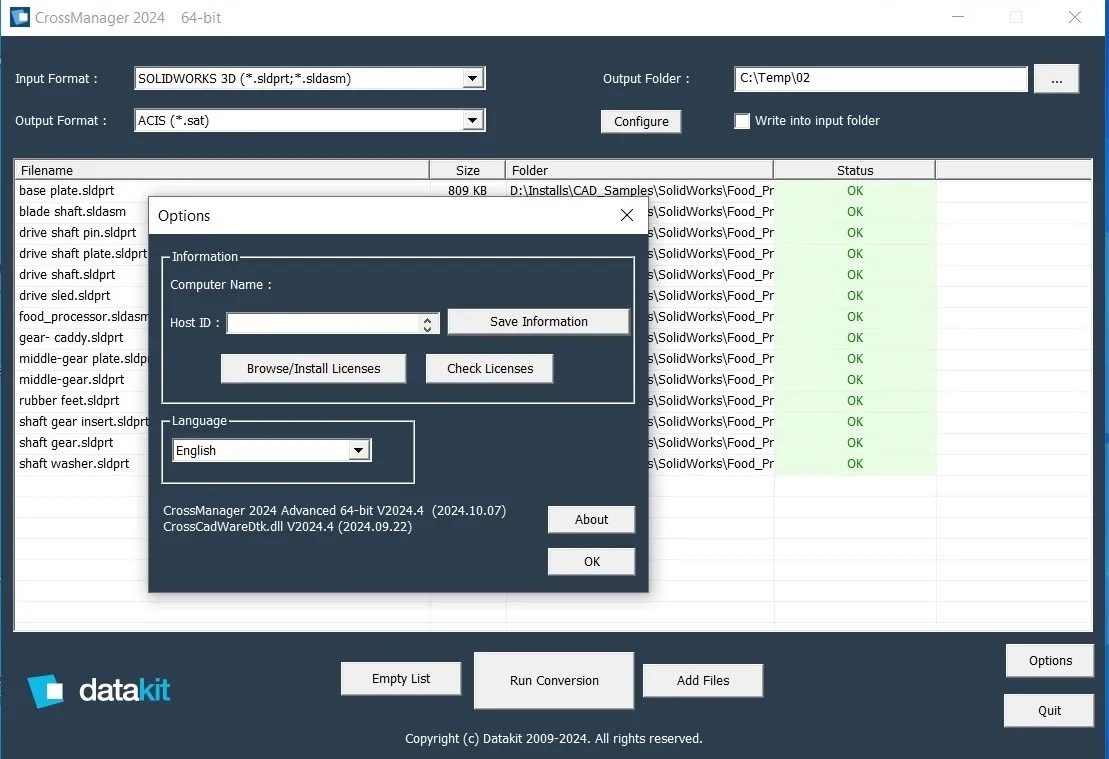Click the CrossManager app icon in title bar
The image size is (1109, 759).
(20, 17)
